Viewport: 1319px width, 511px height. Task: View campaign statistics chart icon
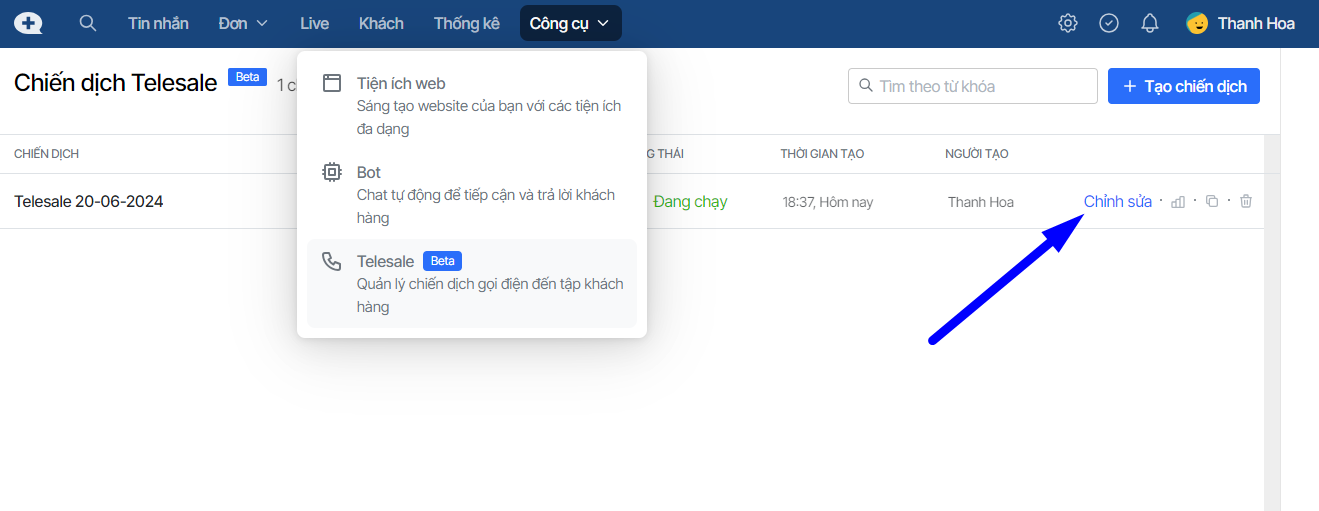(1178, 202)
